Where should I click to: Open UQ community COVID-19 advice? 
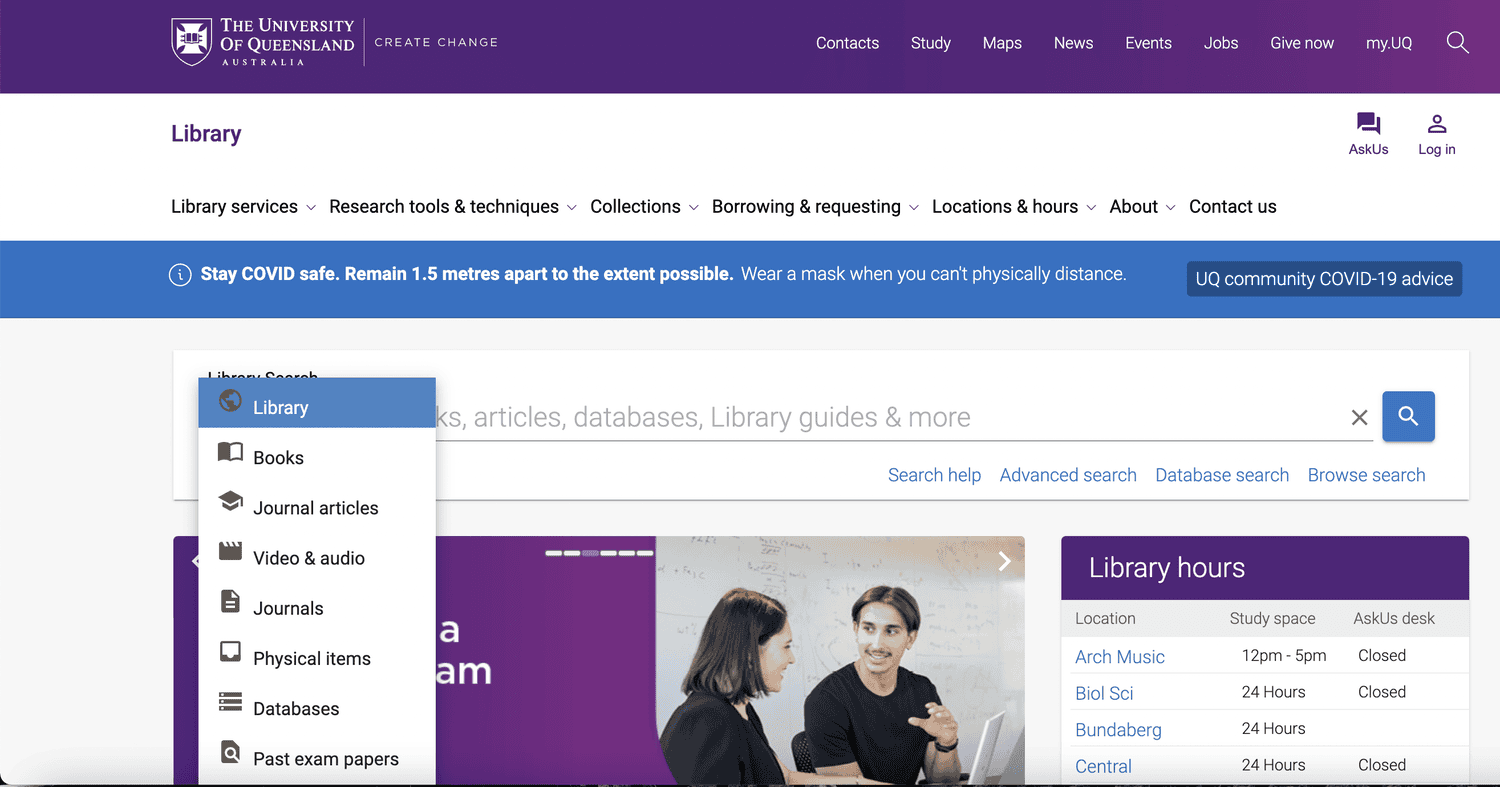click(1324, 279)
